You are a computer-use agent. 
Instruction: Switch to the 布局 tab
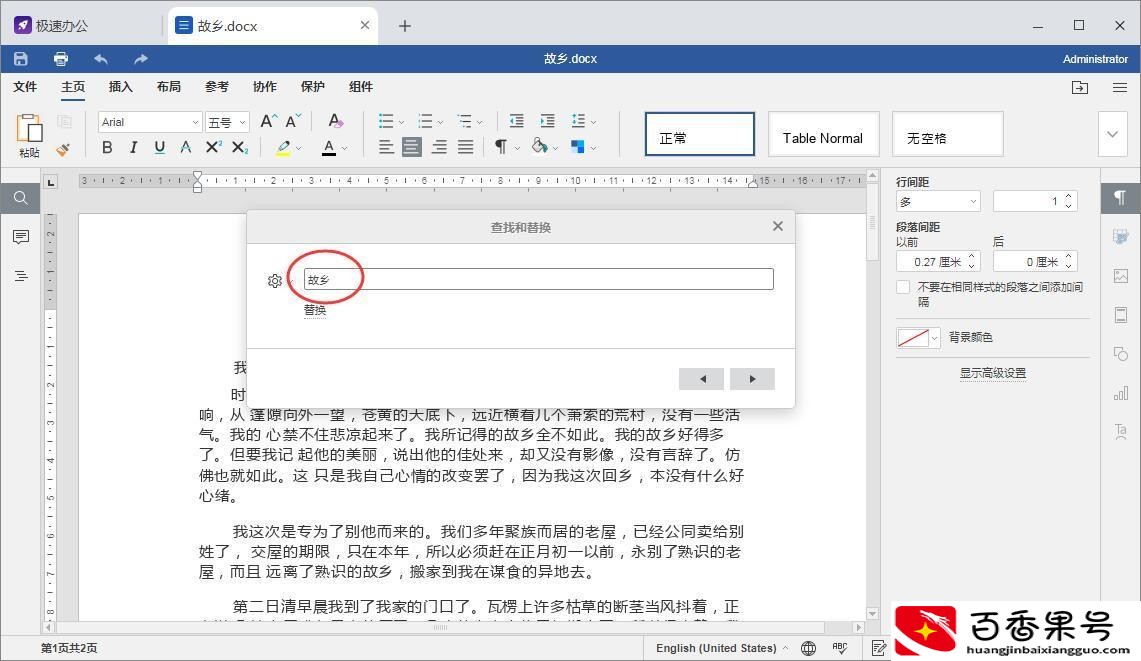coord(169,87)
